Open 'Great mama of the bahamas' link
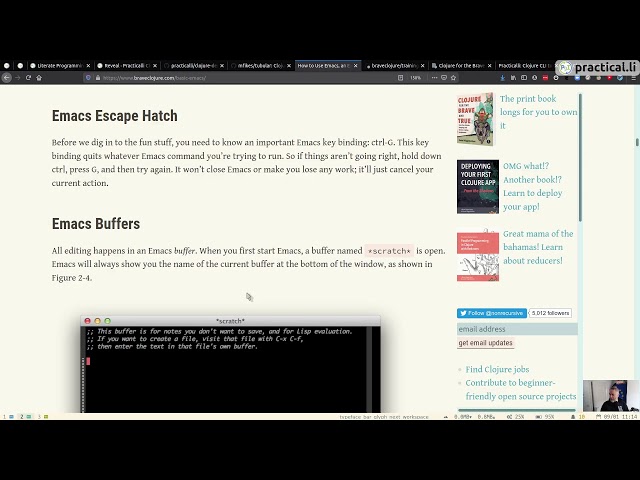Image resolution: width=640 pixels, height=480 pixels. (538, 247)
